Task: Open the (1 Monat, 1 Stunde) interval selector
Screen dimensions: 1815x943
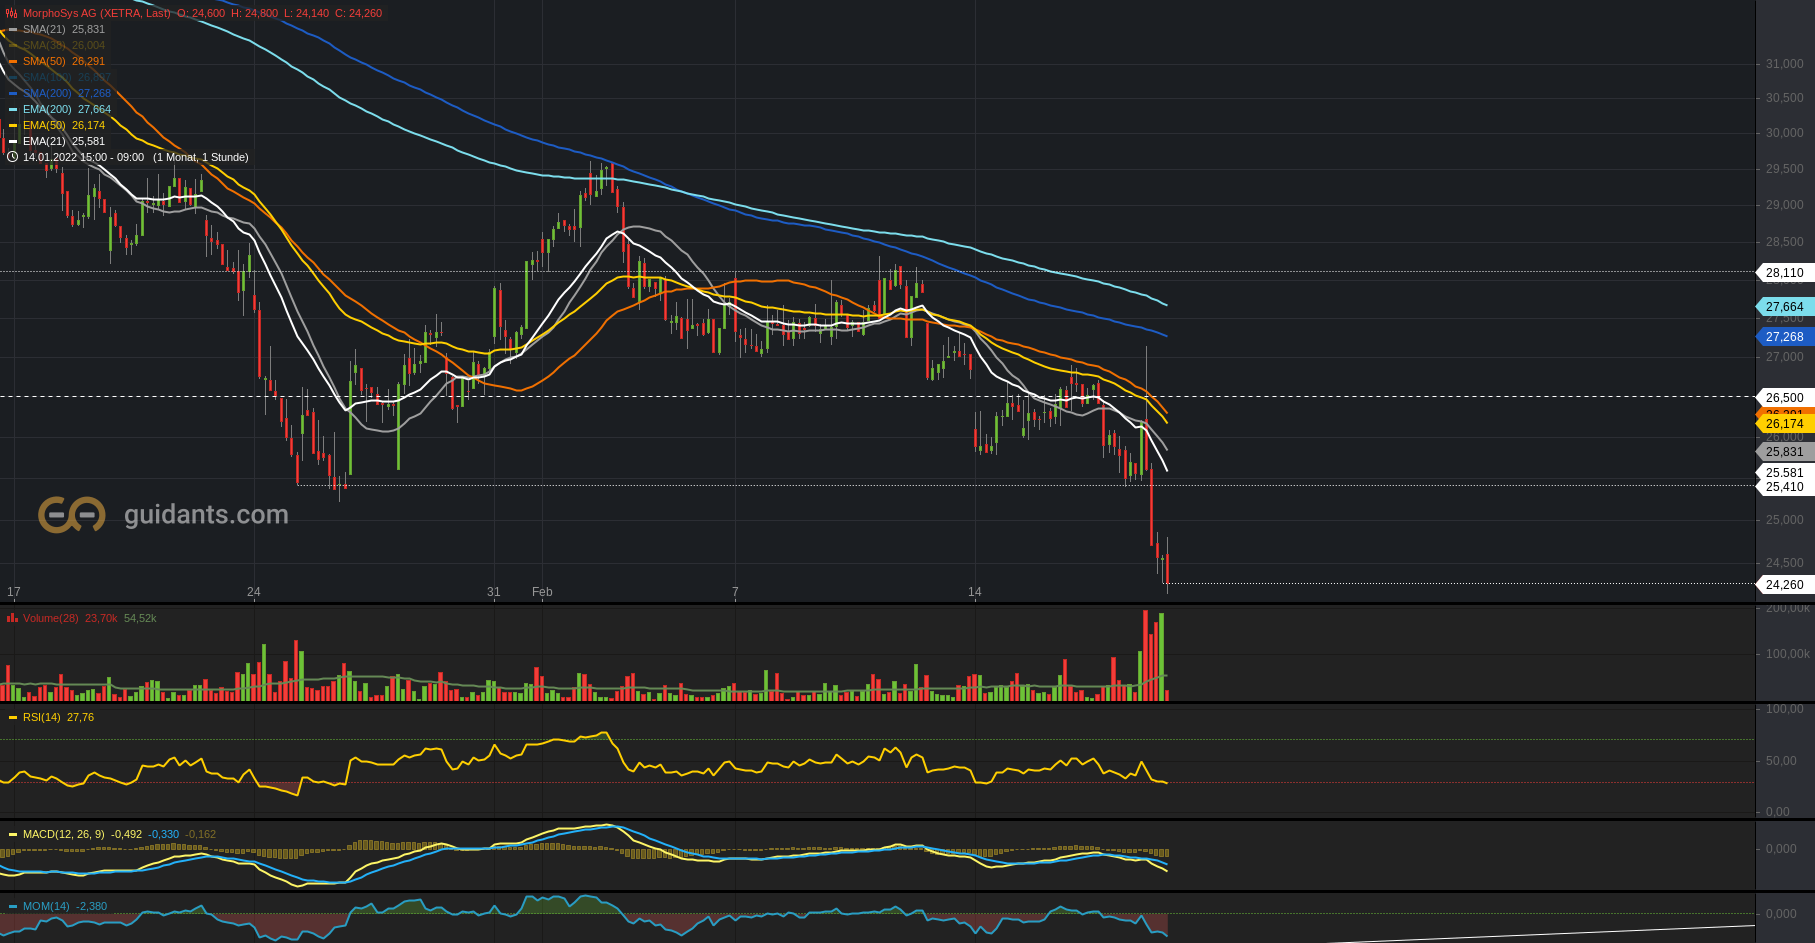Action: coord(201,157)
